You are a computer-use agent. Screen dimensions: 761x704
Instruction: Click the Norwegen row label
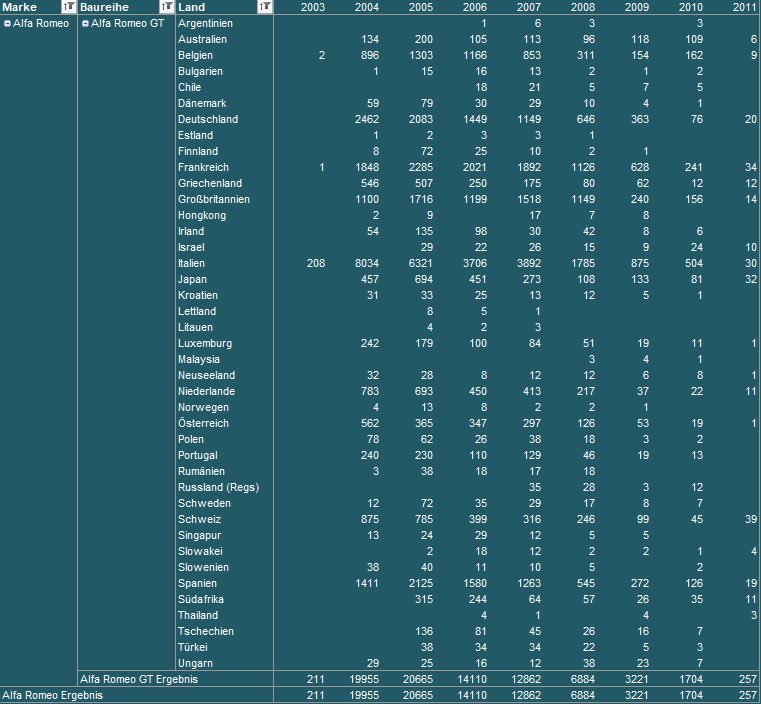203,408
